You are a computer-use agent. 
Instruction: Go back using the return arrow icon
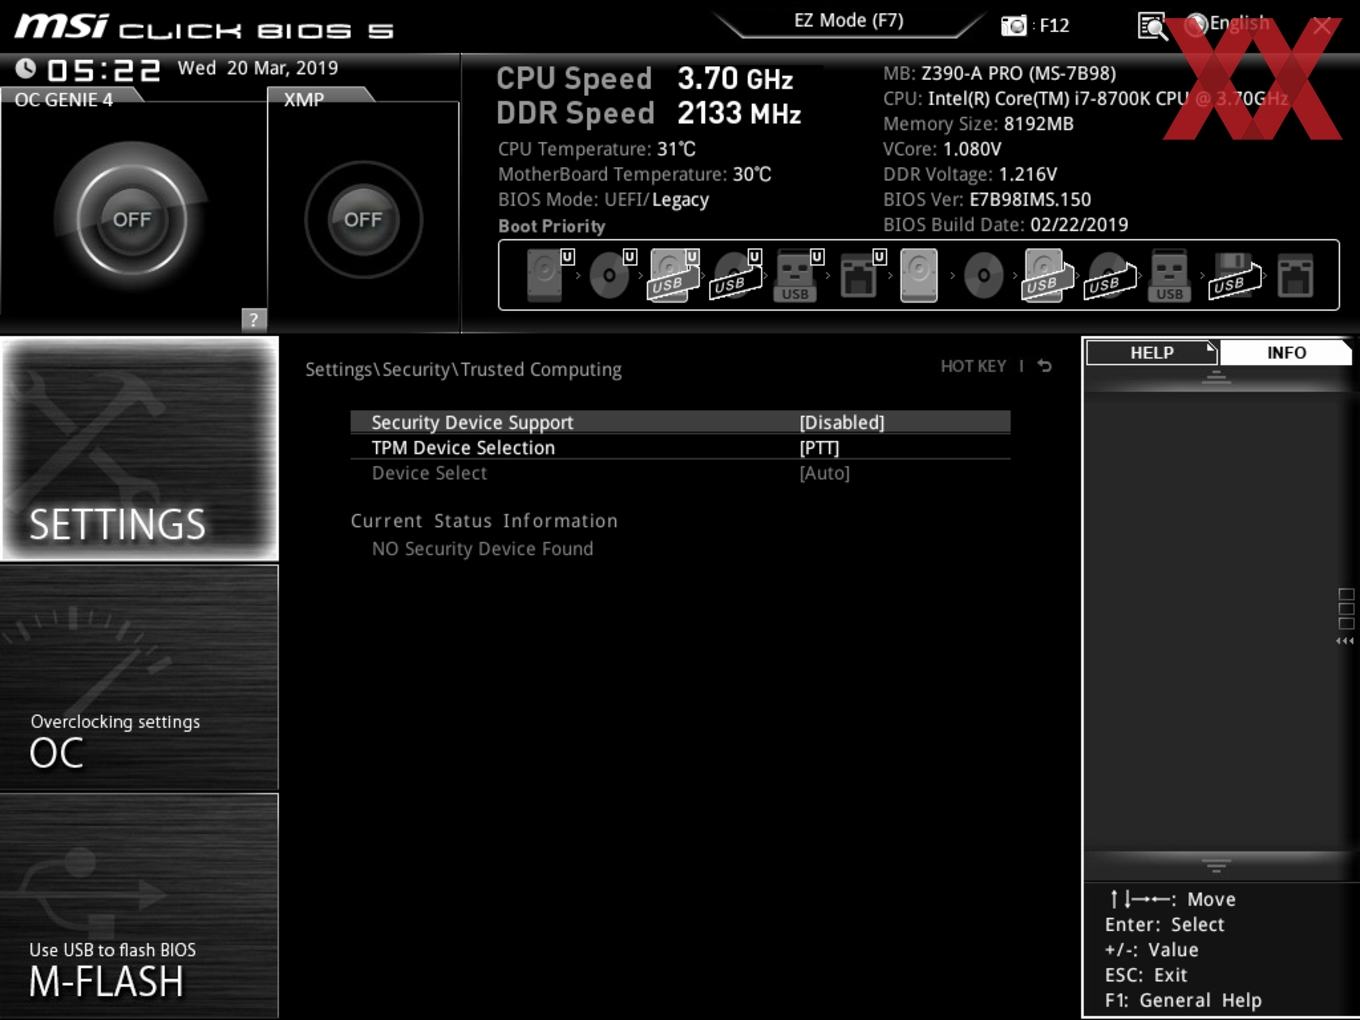click(x=1044, y=366)
